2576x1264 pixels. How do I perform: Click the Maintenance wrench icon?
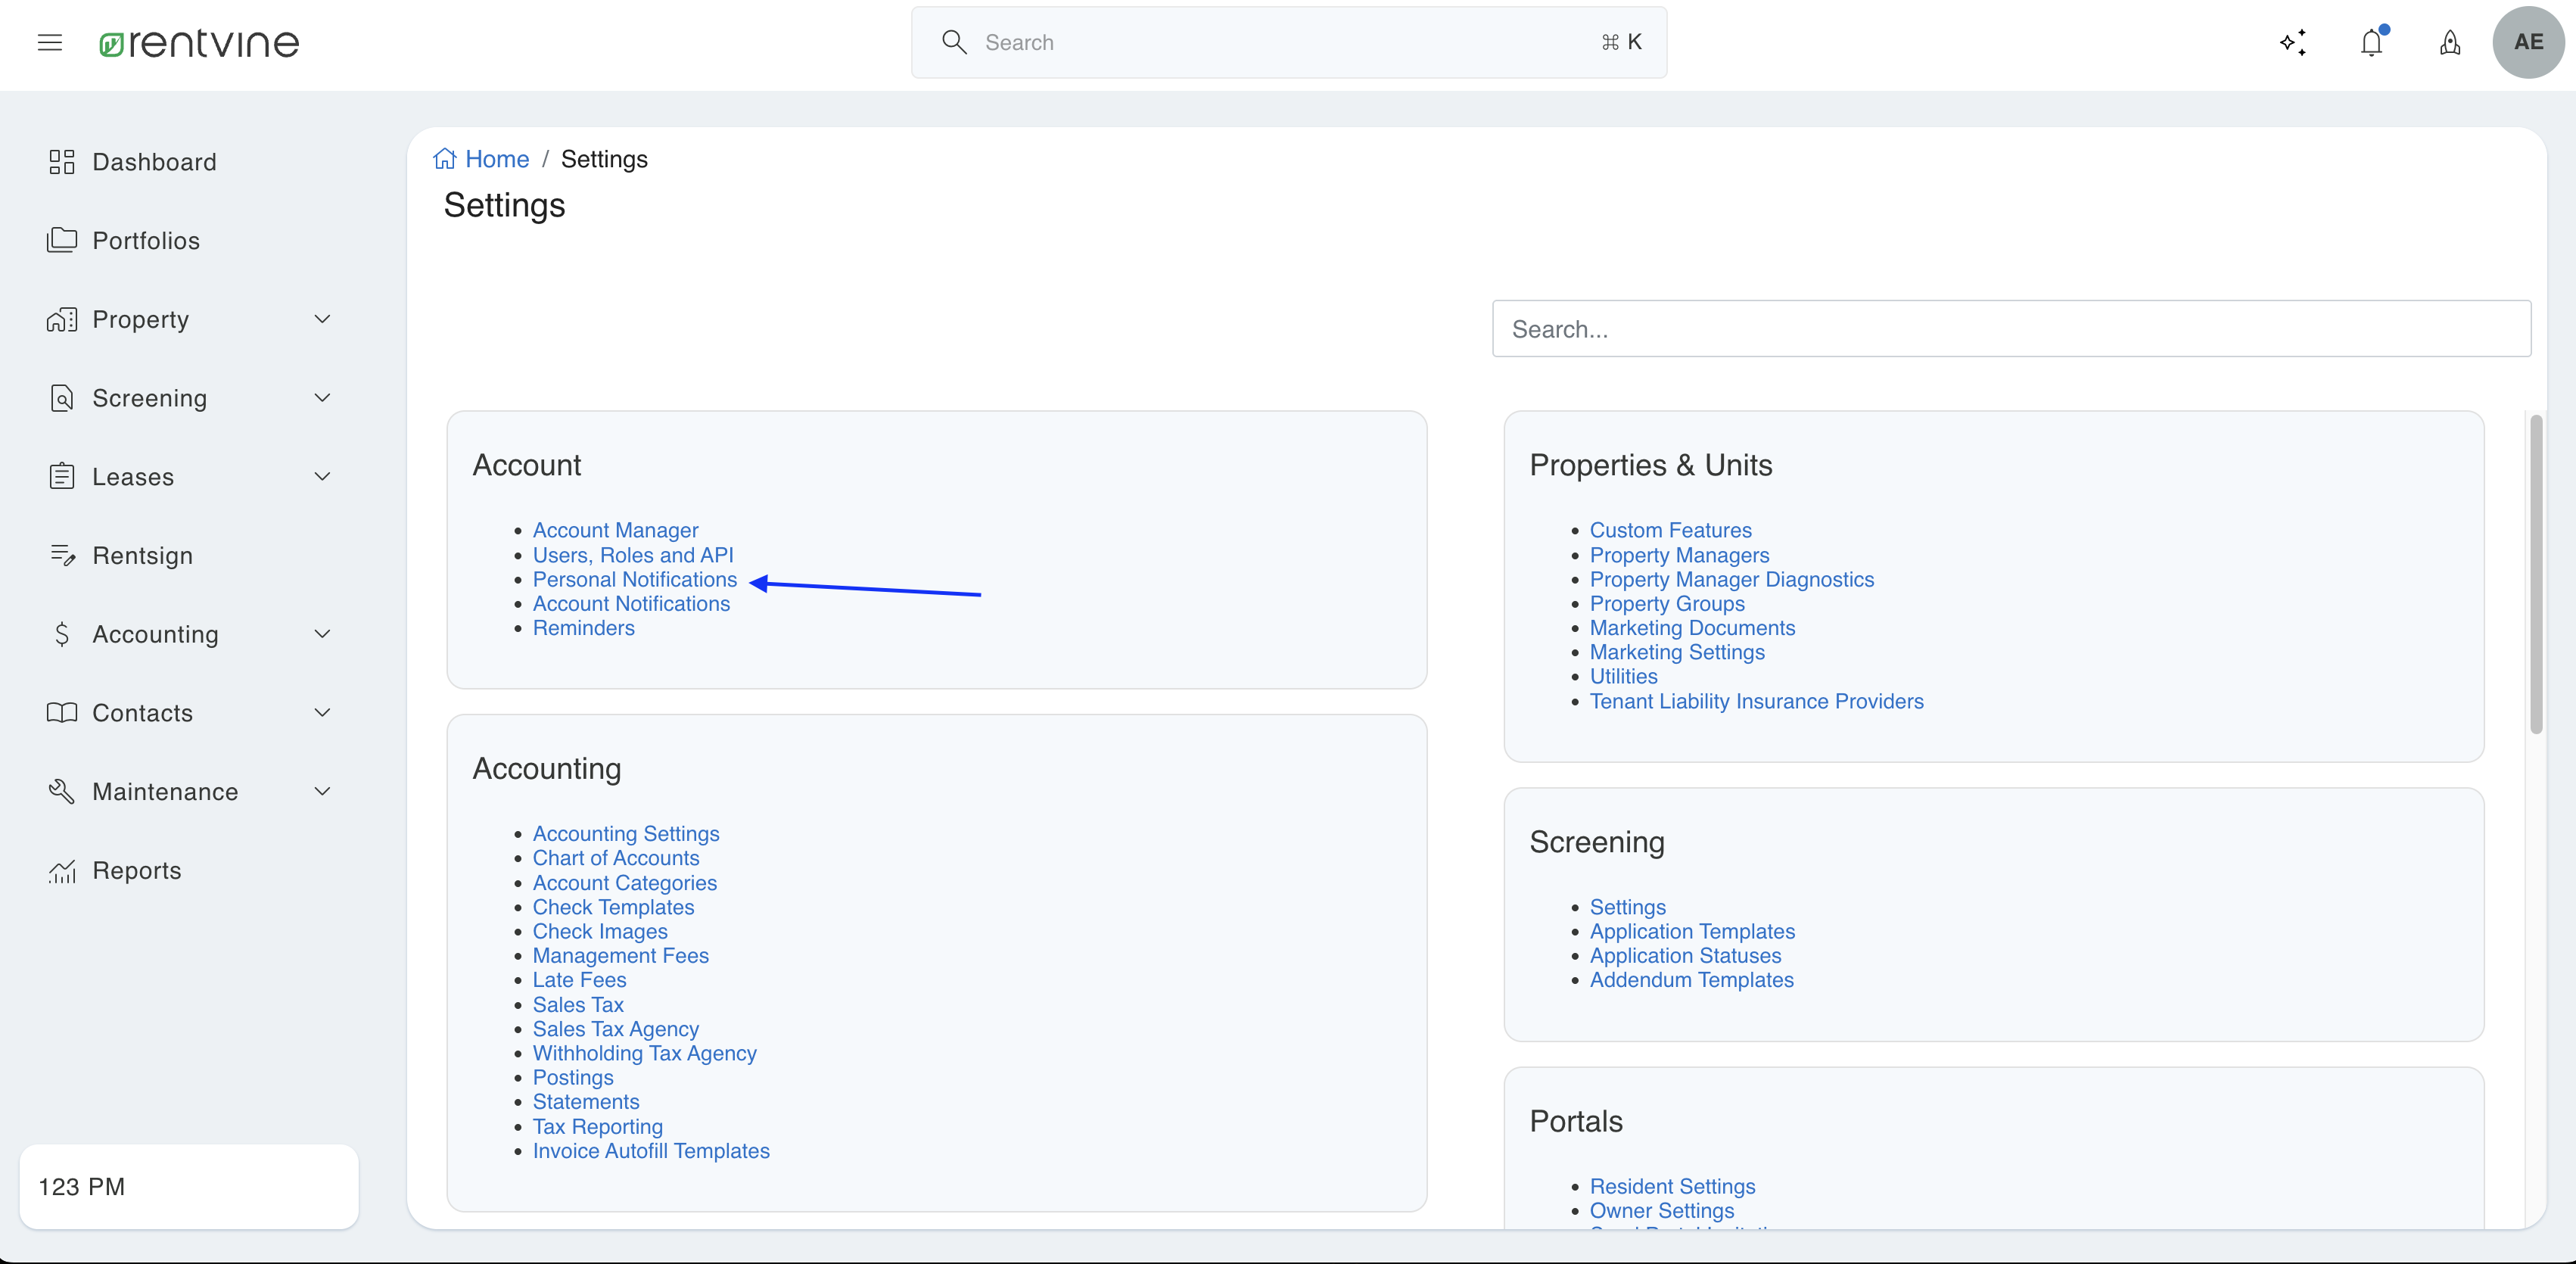(x=62, y=791)
